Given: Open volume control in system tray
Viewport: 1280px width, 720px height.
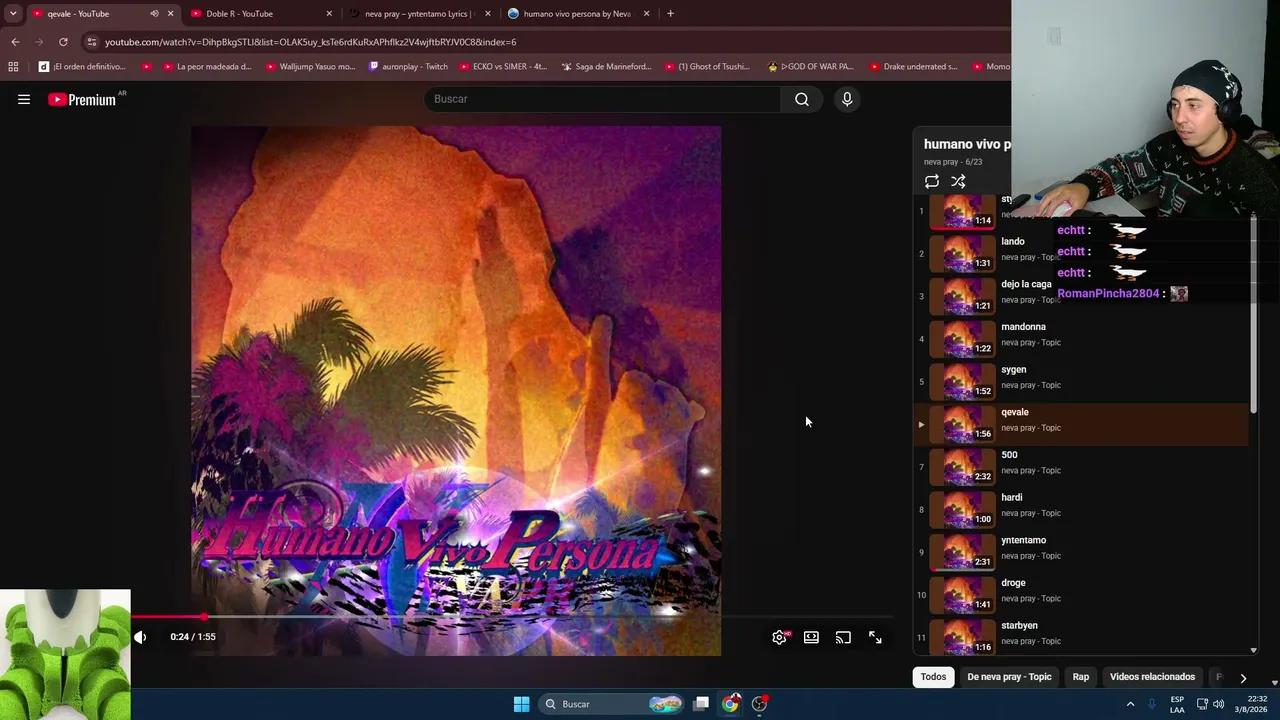Looking at the screenshot, I should (1218, 704).
